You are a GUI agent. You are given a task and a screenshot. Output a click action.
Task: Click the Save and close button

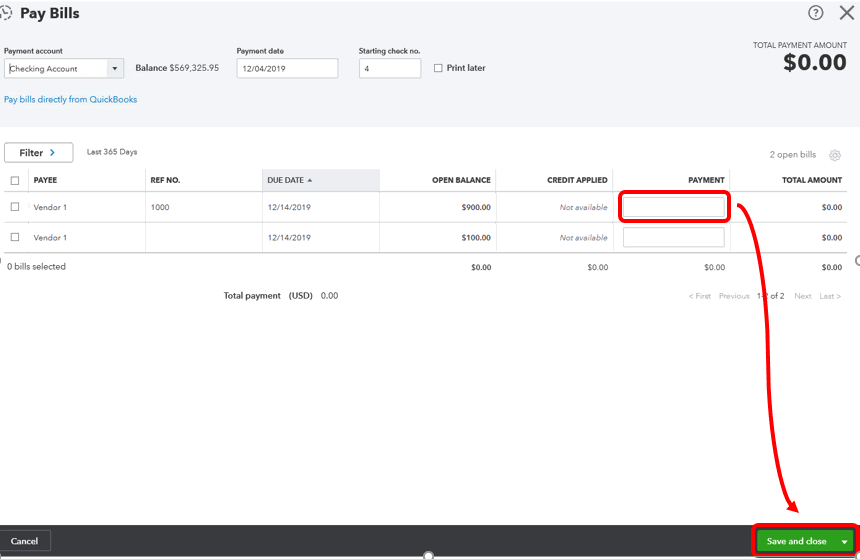click(796, 541)
